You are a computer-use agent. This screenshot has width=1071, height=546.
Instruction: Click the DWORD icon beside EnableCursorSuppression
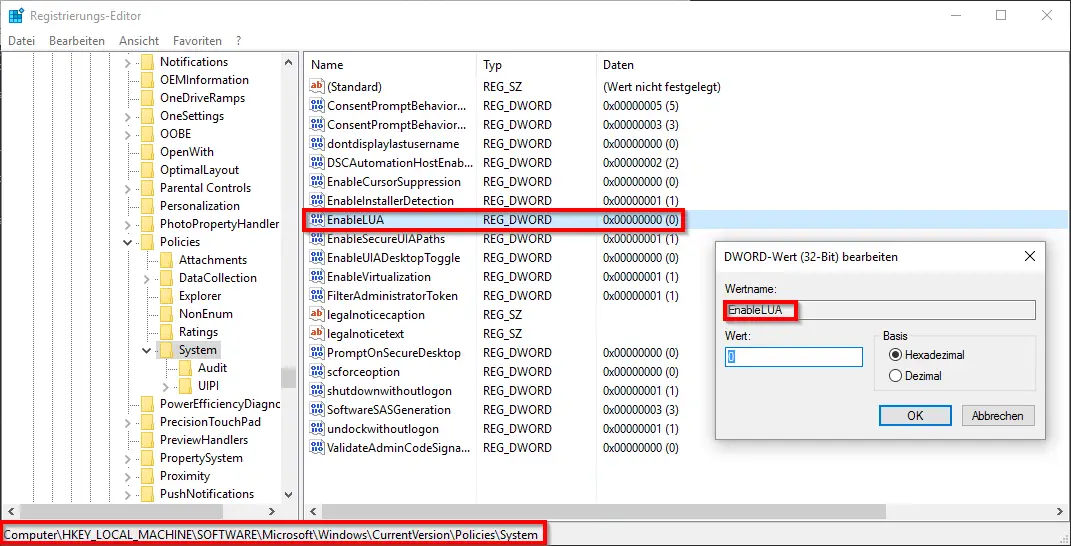316,182
